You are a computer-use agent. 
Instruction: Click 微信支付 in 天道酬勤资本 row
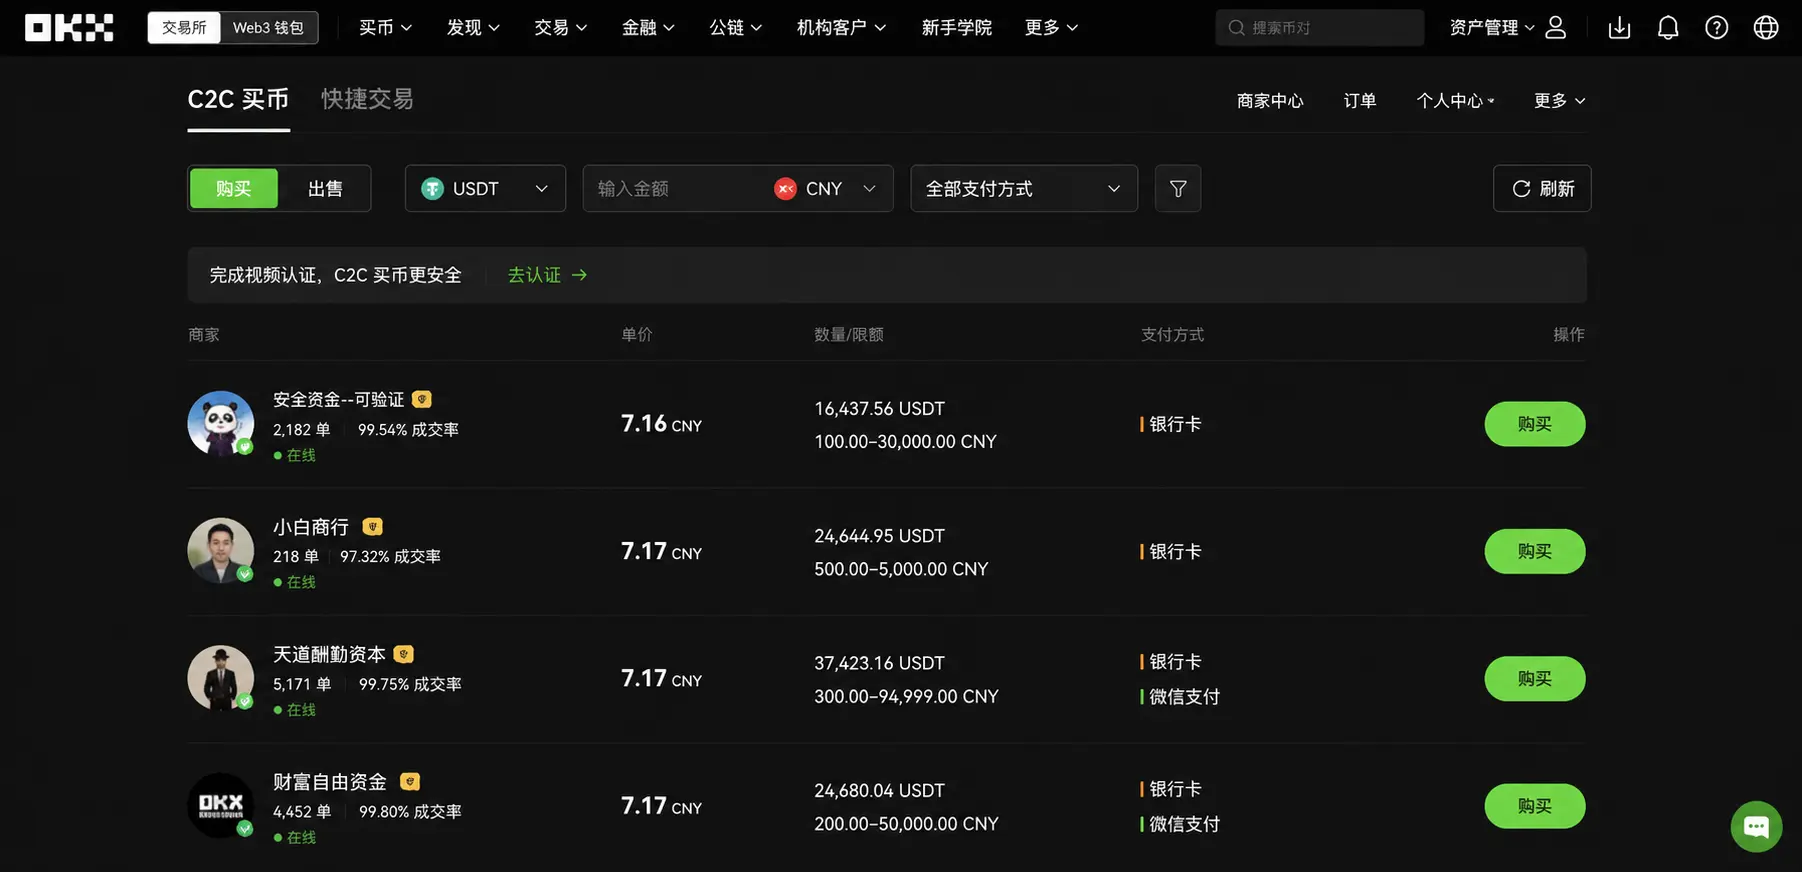(1184, 696)
